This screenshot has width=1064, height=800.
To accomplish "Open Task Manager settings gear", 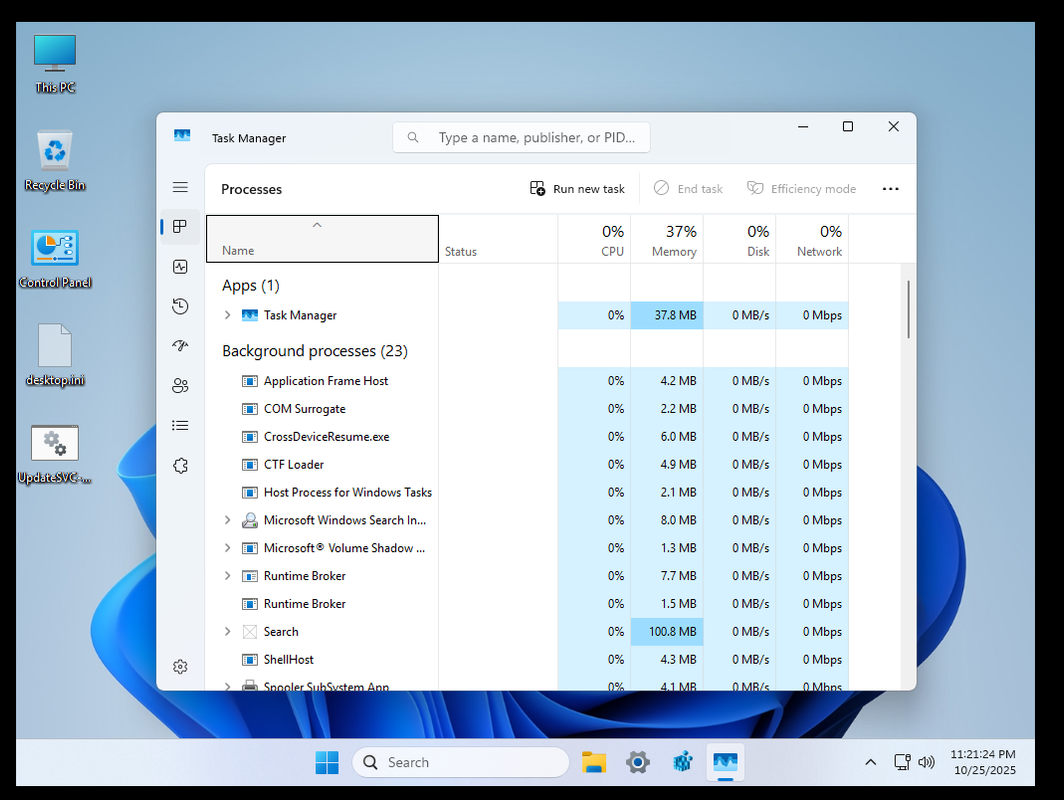I will click(180, 667).
